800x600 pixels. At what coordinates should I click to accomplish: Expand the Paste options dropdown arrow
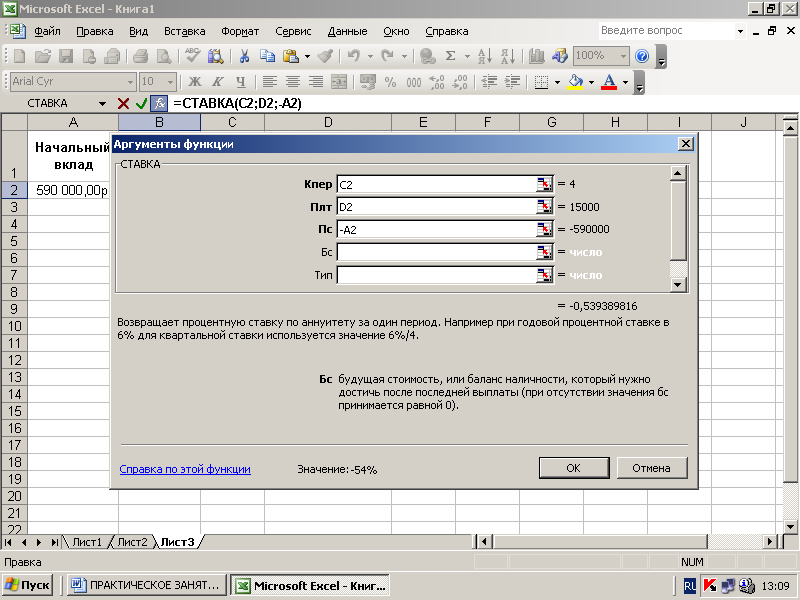(x=307, y=56)
